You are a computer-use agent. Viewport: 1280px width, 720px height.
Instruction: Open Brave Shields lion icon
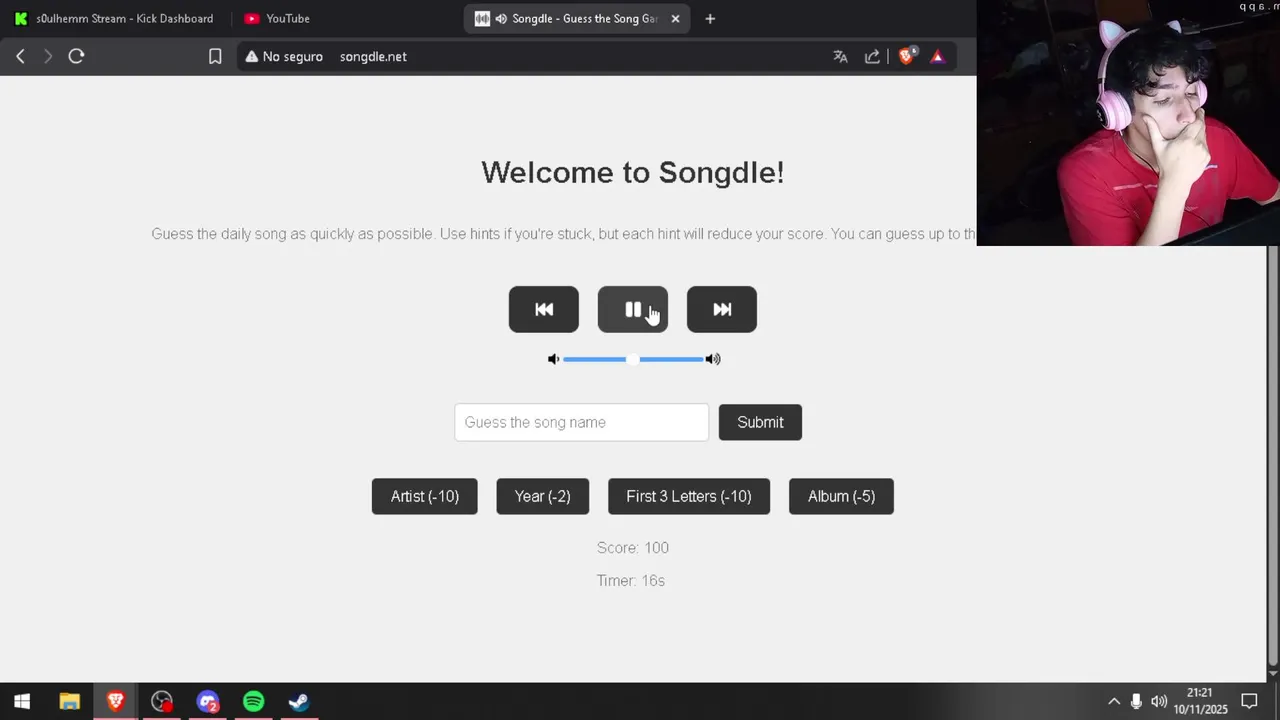[907, 56]
